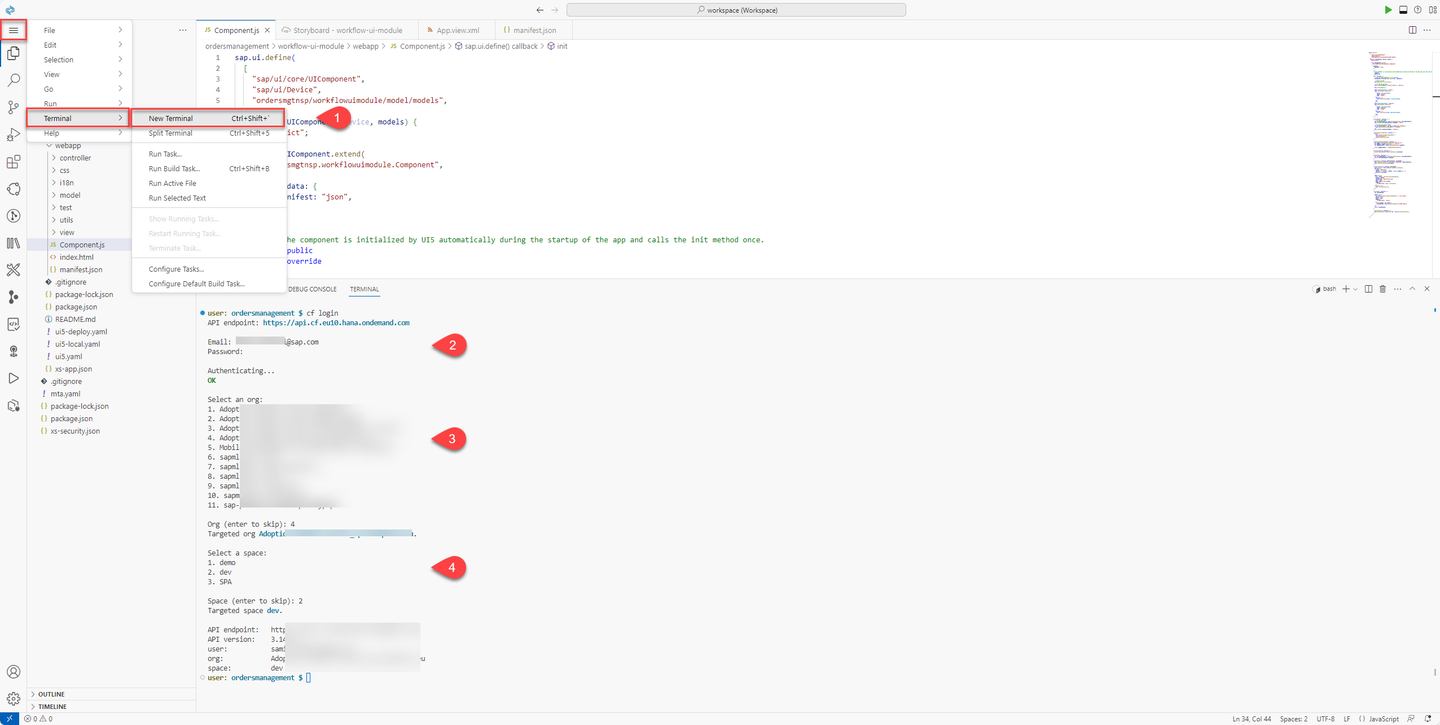This screenshot has height=725, width=1440.
Task: Select Configure Default Build Task... entry
Action: [208, 284]
